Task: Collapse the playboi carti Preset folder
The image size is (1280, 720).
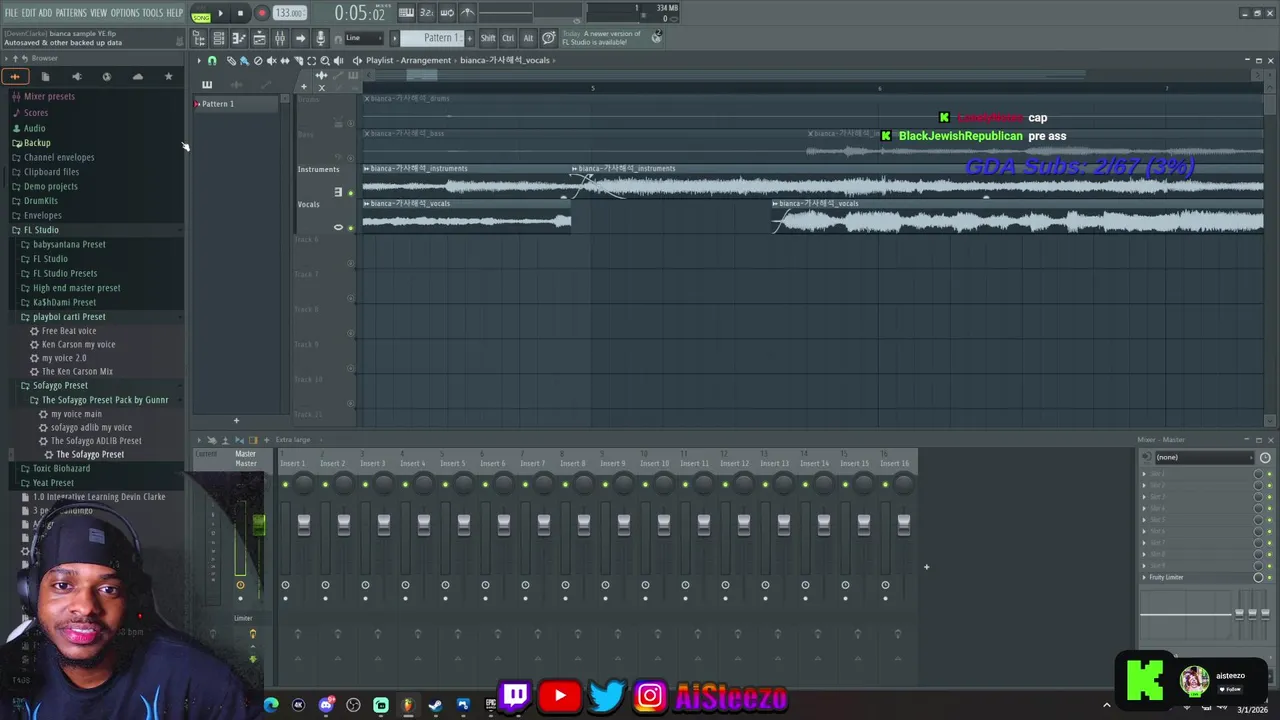Action: pyautogui.click(x=69, y=317)
